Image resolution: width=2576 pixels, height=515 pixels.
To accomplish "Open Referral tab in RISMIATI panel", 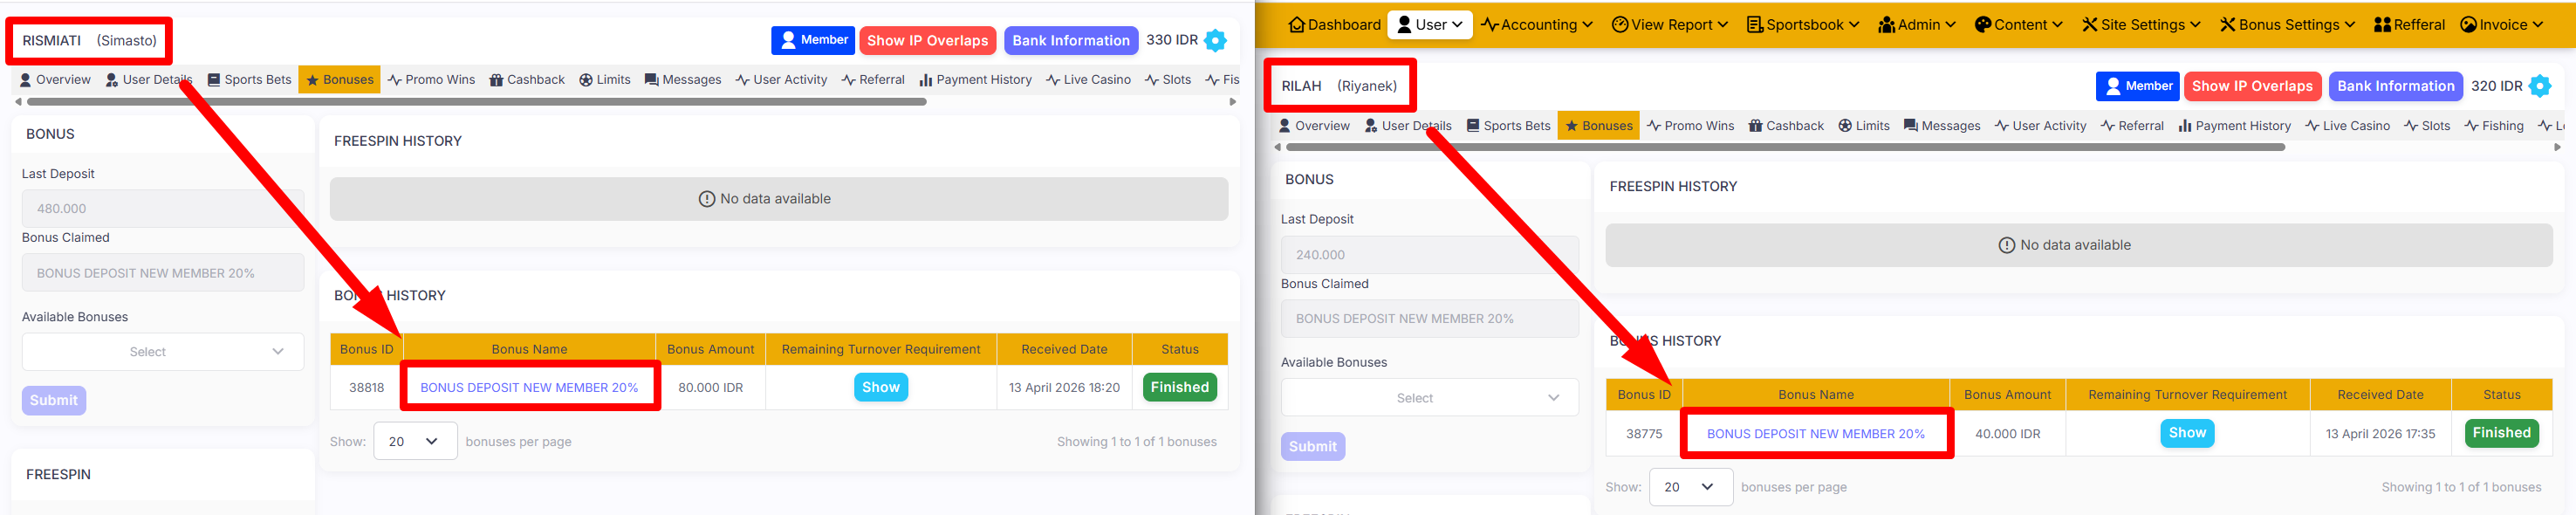I will 873,80.
